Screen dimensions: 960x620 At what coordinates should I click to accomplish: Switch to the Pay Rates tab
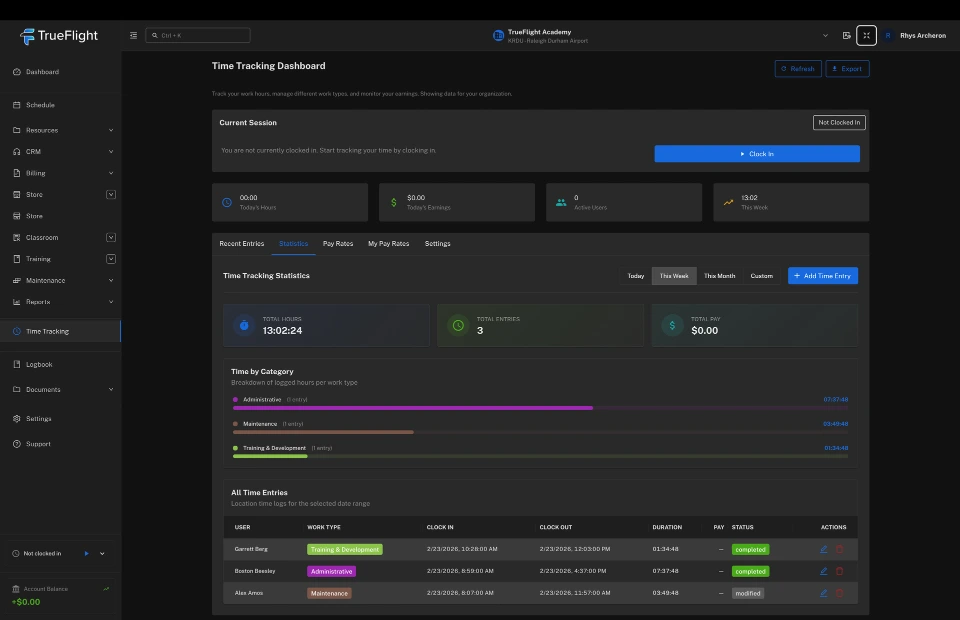coord(337,244)
